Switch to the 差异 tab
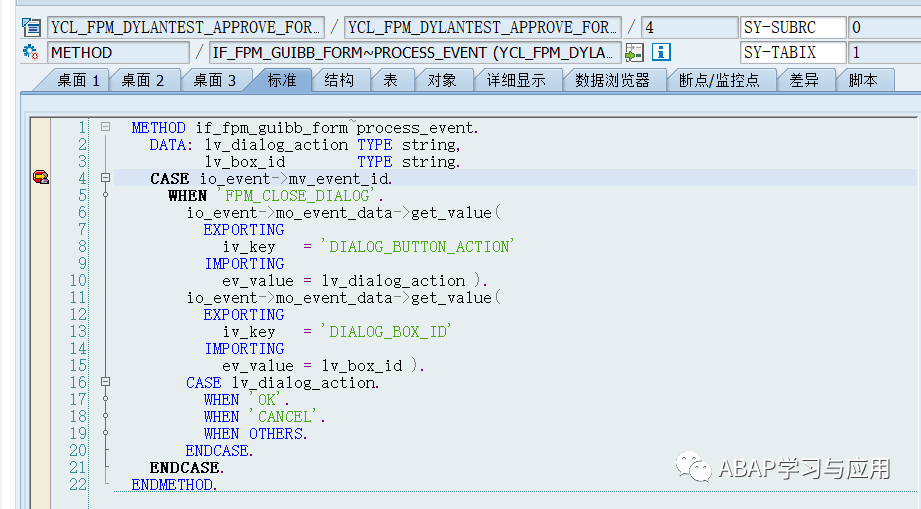Image resolution: width=921 pixels, height=509 pixels. pos(804,80)
